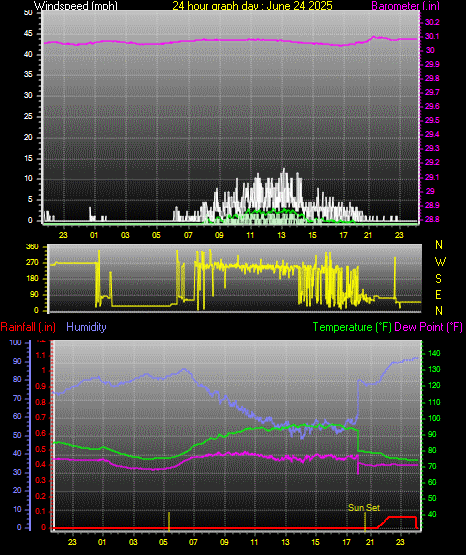Click the '270' wind direction axis value
Viewport: 466px width, 555px height.
click(x=33, y=263)
